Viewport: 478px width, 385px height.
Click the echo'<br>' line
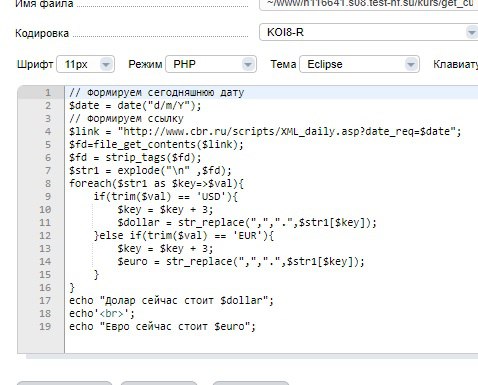pos(102,313)
